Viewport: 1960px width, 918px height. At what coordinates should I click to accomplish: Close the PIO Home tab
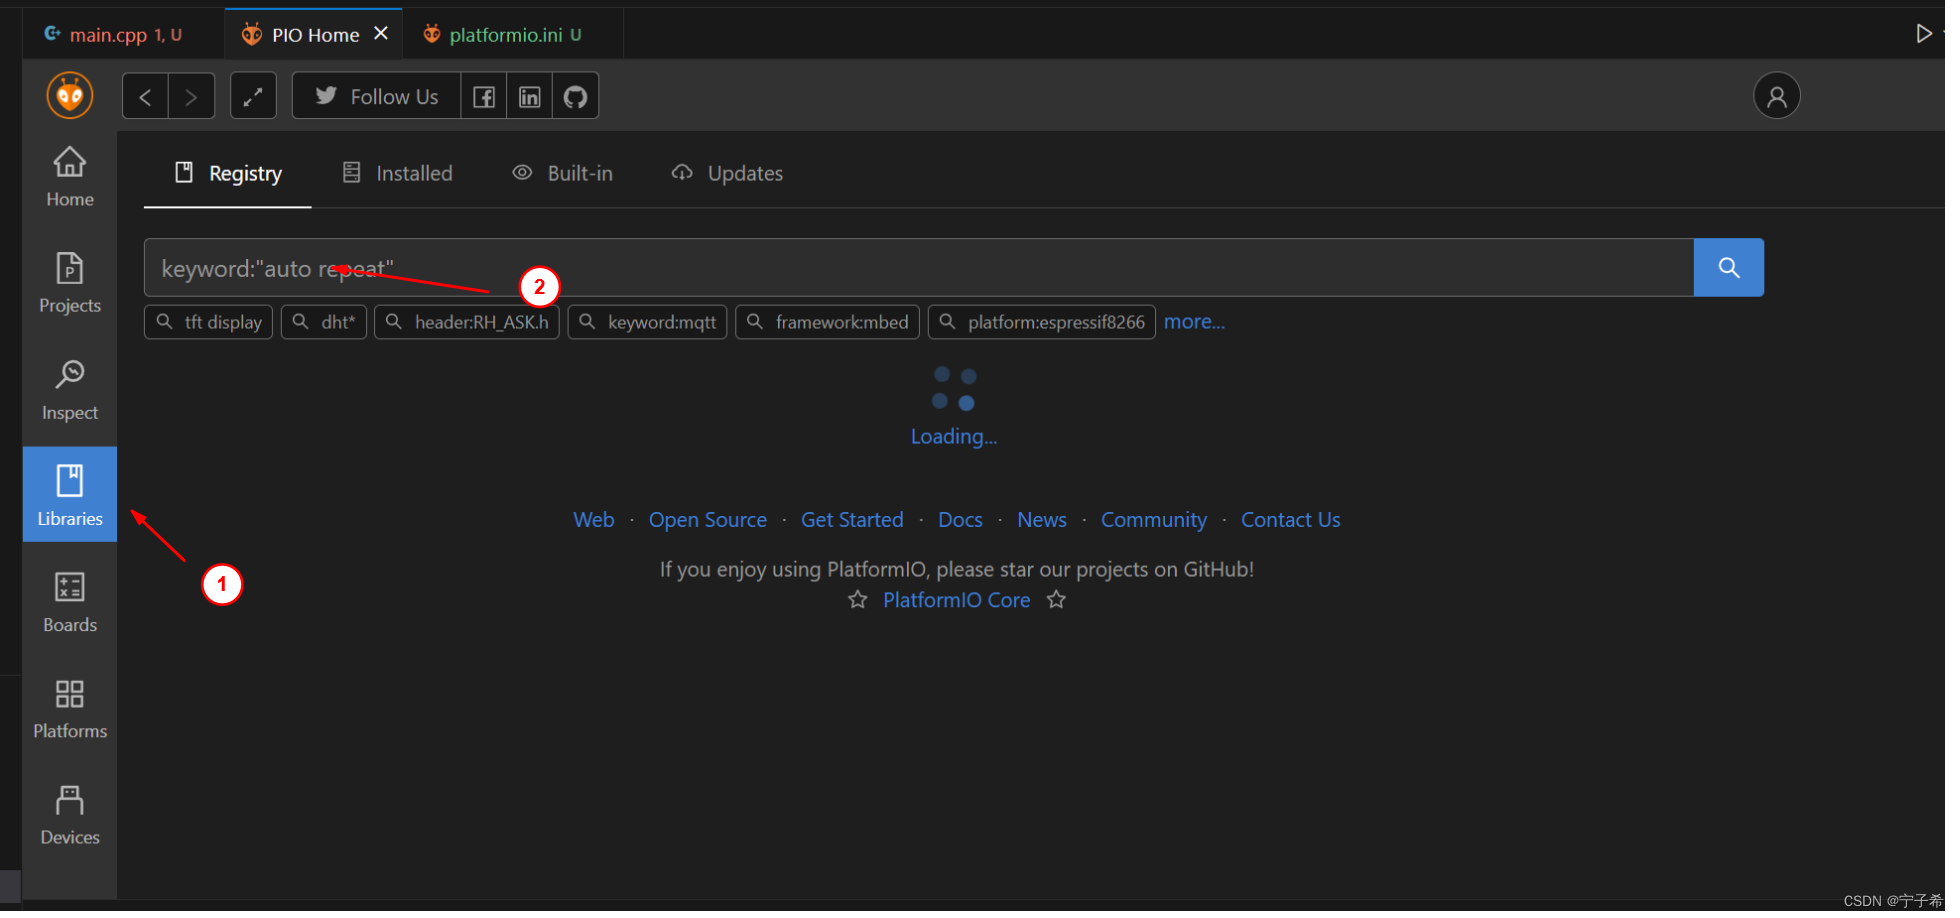coord(383,34)
